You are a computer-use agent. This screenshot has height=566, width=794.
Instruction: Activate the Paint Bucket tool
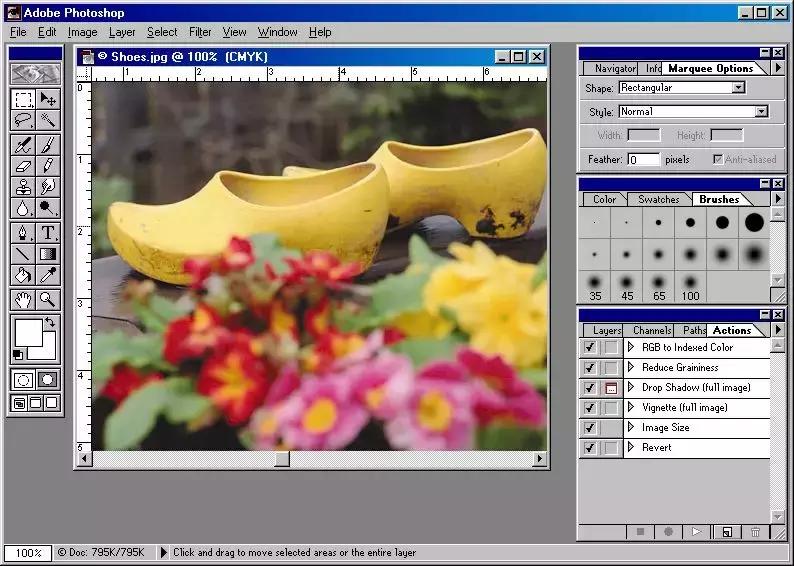click(x=23, y=275)
